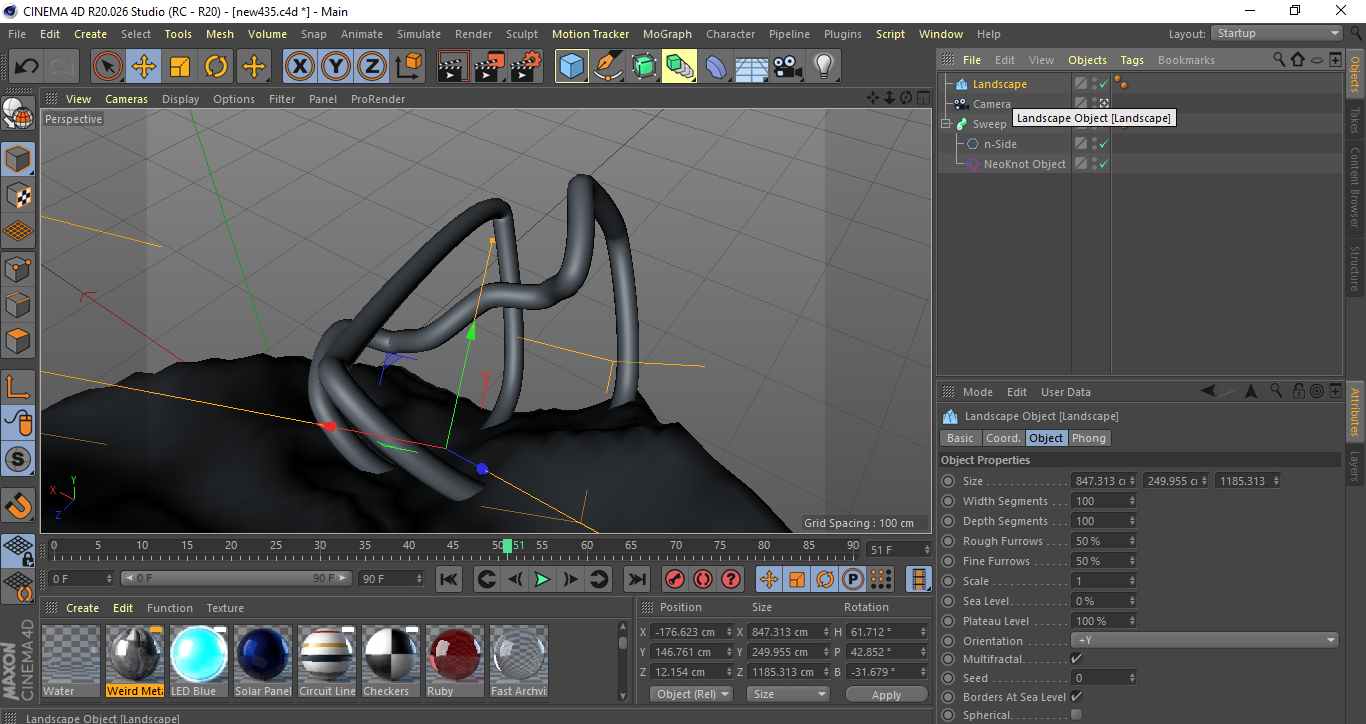Select the LED Blue material
Viewport: 1366px width, 724px height.
[x=199, y=661]
